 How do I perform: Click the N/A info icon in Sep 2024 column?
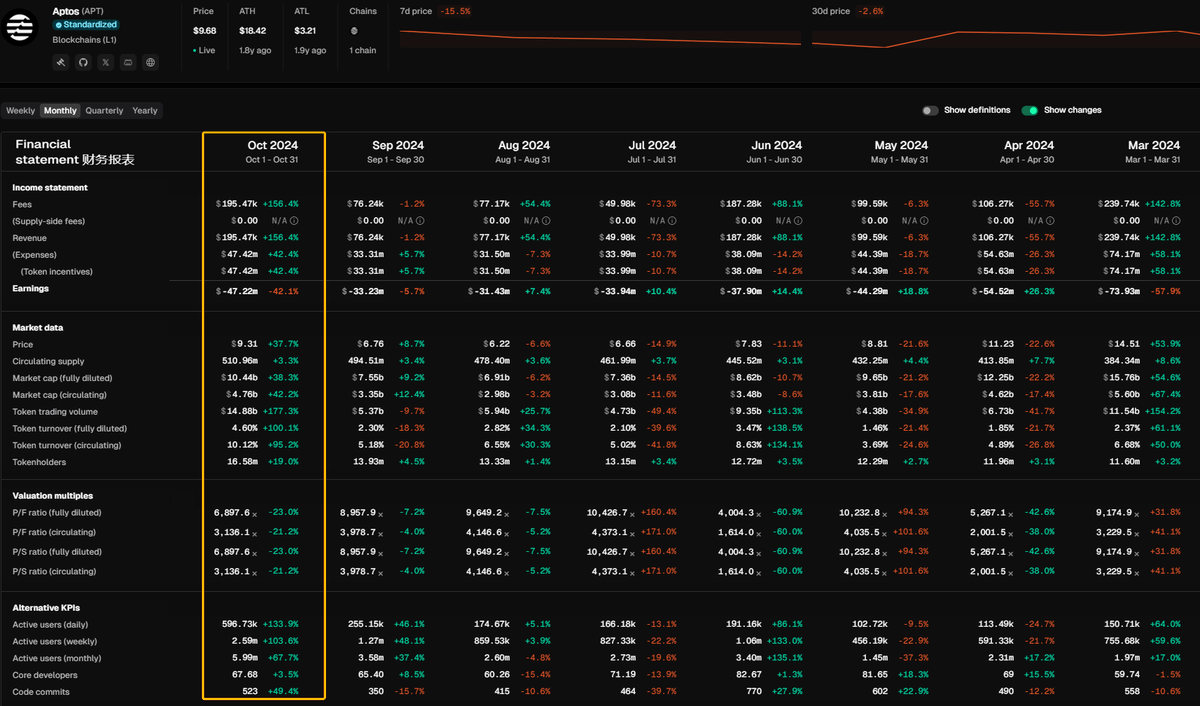click(420, 221)
